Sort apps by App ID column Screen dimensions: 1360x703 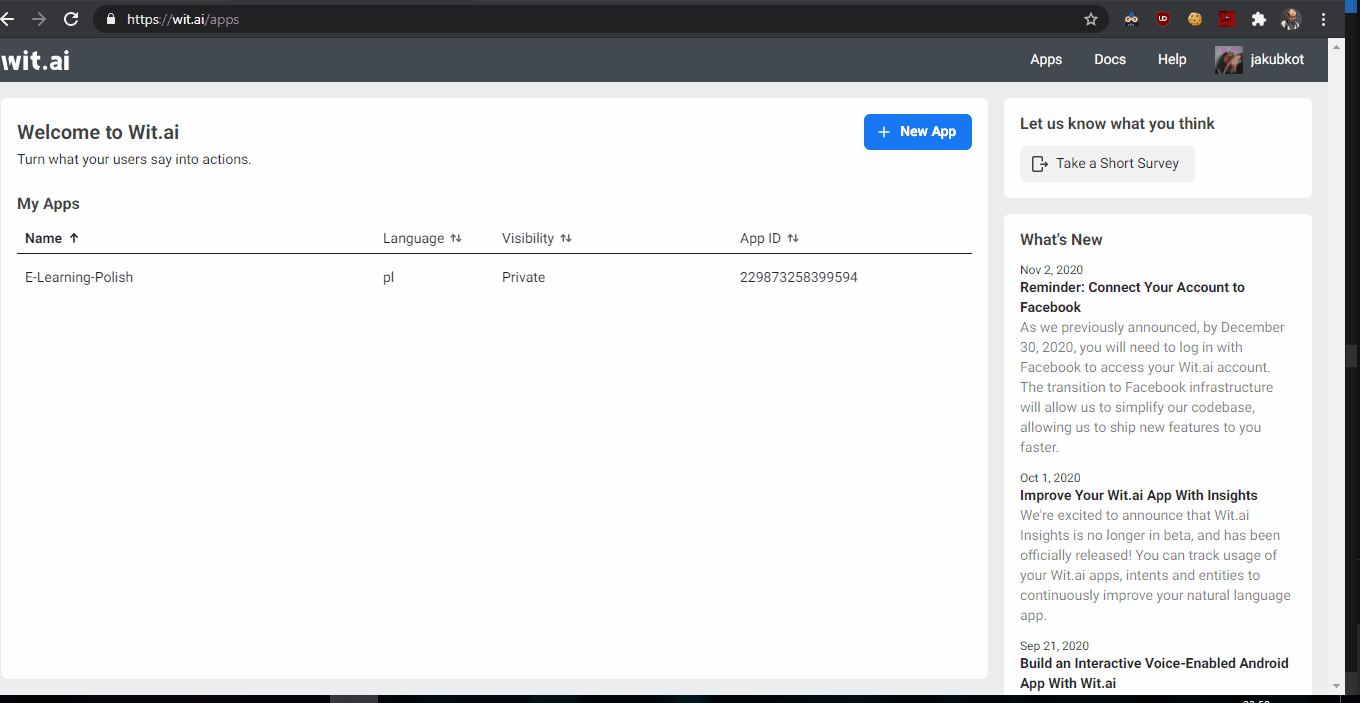[769, 238]
